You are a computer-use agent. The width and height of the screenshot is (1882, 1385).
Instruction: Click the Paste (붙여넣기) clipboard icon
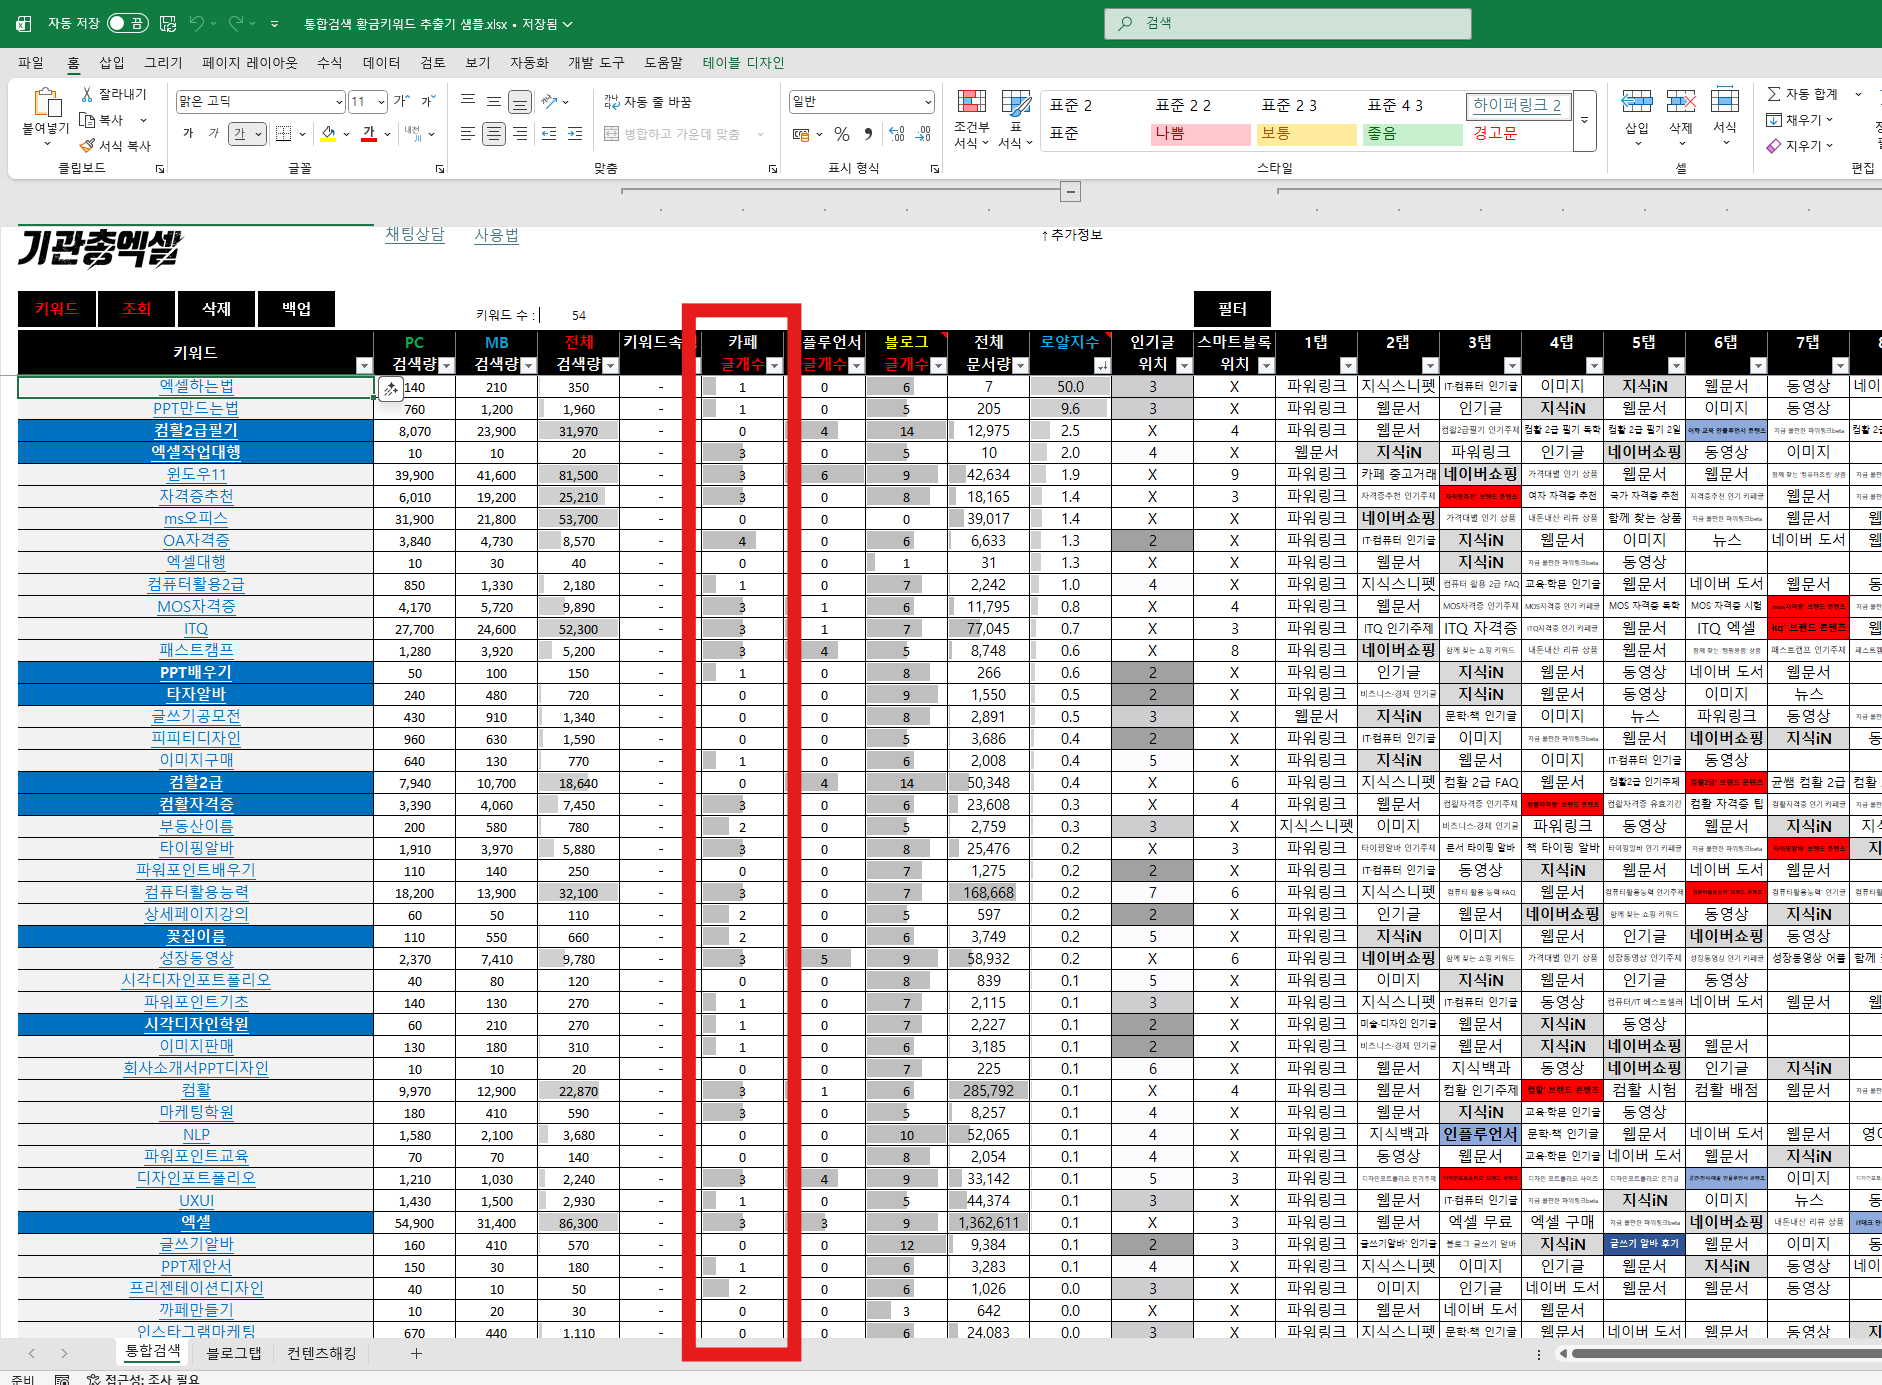(46, 102)
